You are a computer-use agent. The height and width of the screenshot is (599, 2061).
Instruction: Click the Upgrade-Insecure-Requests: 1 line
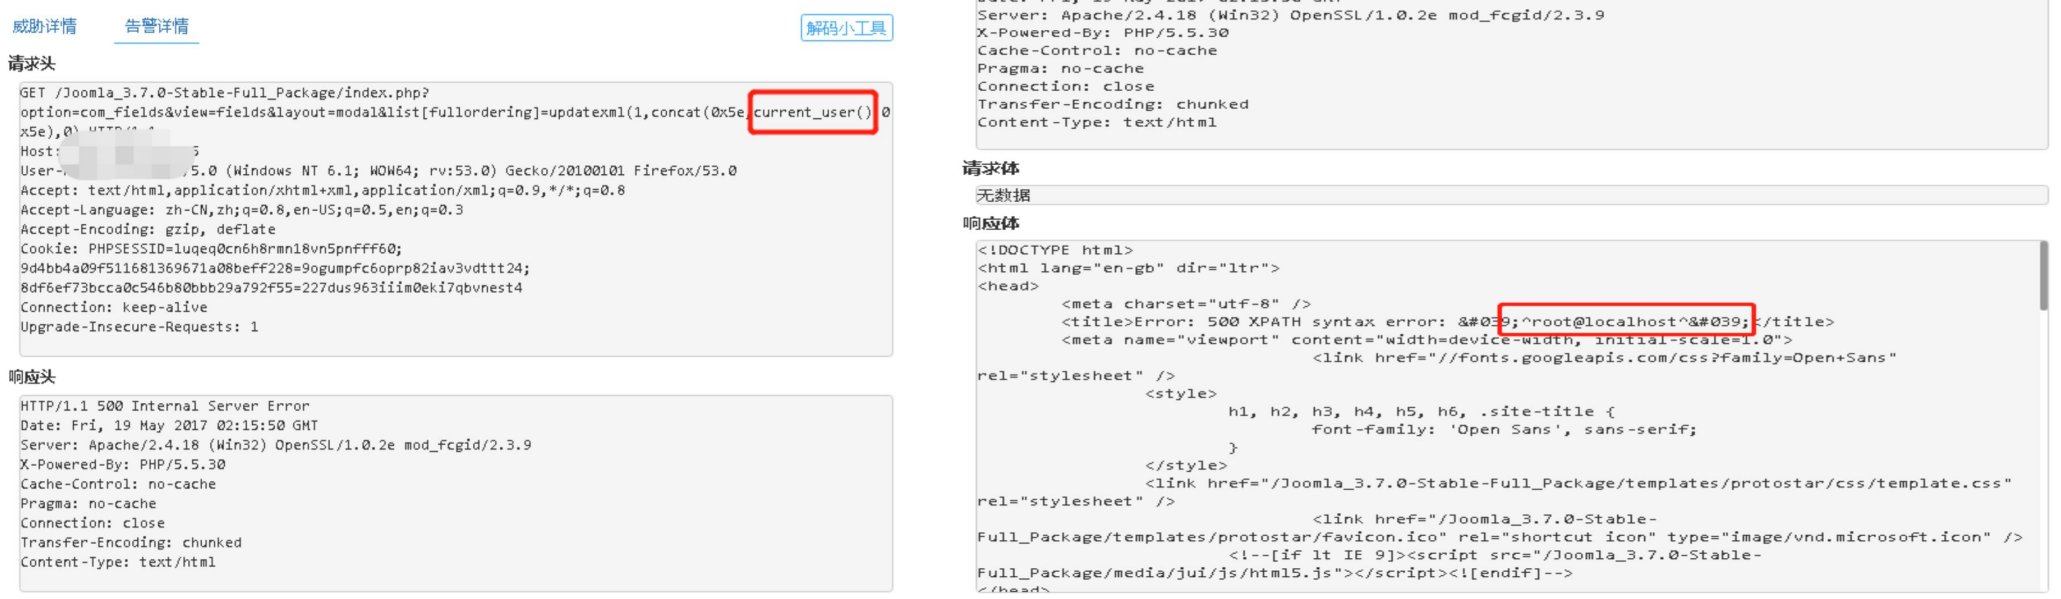(139, 327)
